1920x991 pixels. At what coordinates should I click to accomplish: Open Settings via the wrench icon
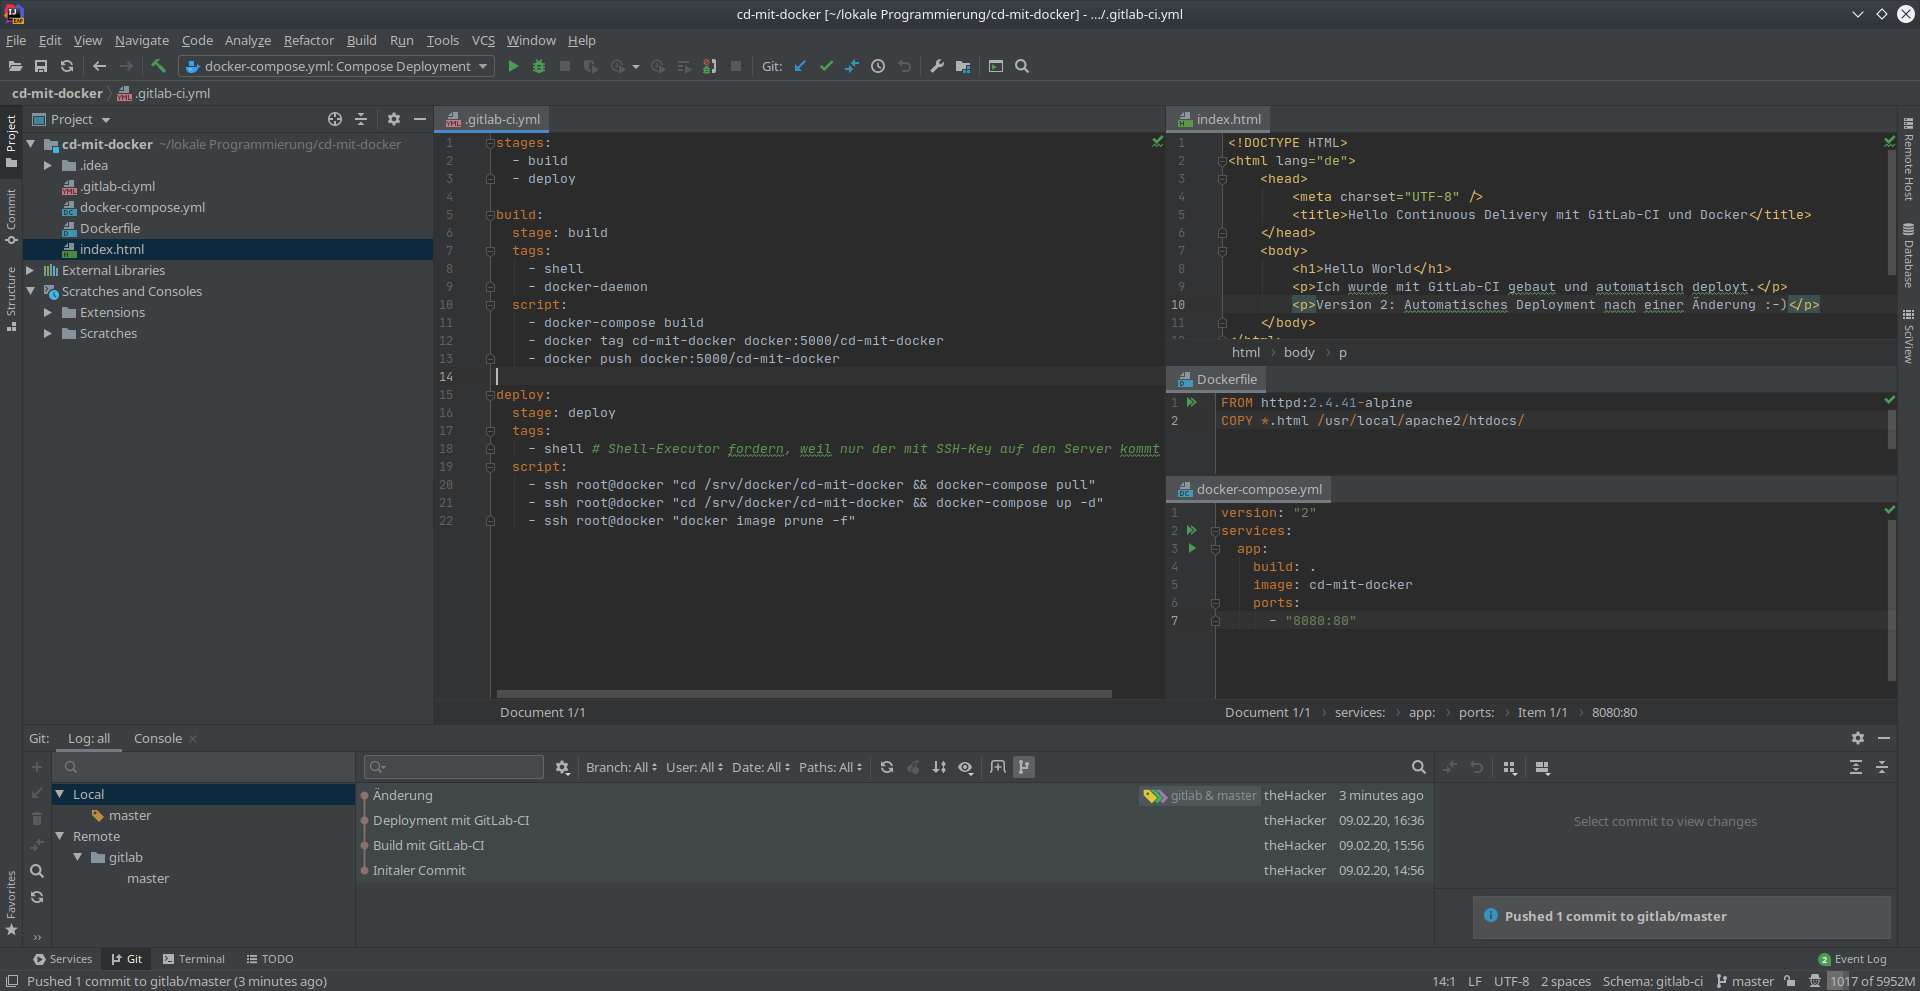coord(937,66)
